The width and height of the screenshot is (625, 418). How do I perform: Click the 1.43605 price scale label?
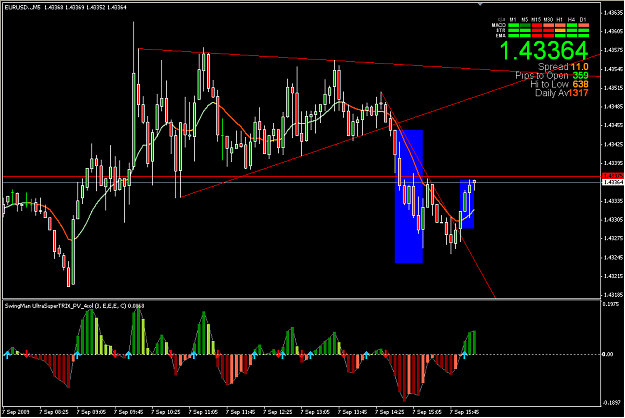[613, 31]
